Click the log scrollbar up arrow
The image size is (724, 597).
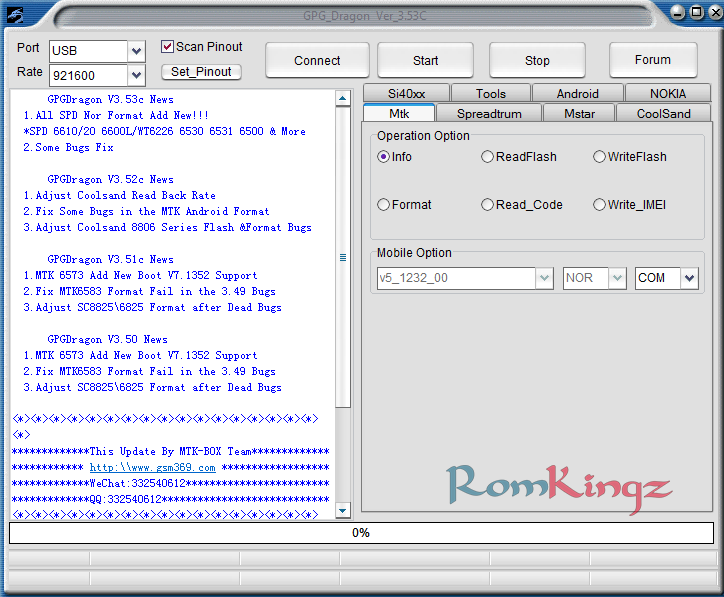[x=343, y=98]
